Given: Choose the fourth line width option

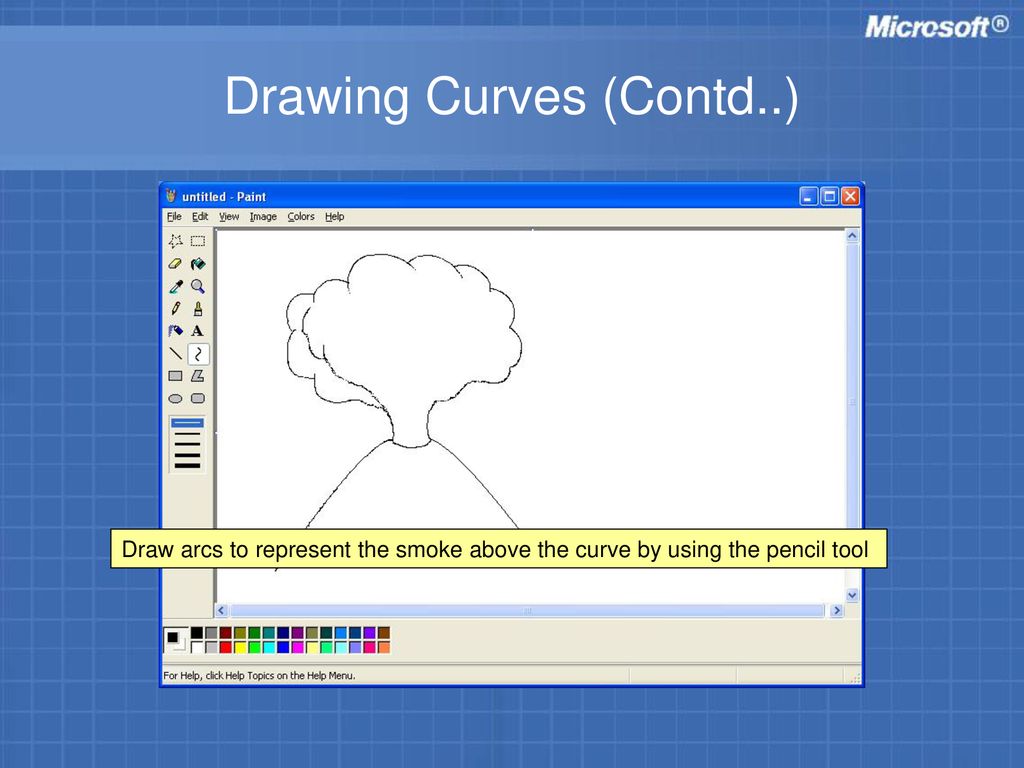Looking at the screenshot, I should [187, 455].
